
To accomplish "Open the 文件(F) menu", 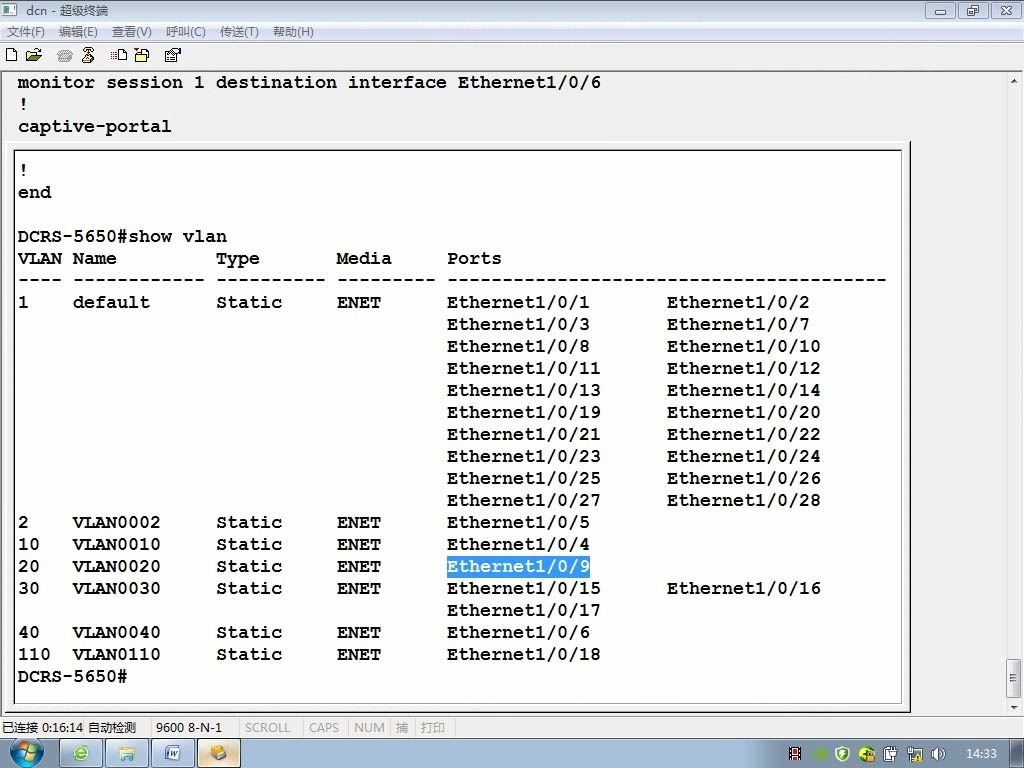I will [x=25, y=31].
